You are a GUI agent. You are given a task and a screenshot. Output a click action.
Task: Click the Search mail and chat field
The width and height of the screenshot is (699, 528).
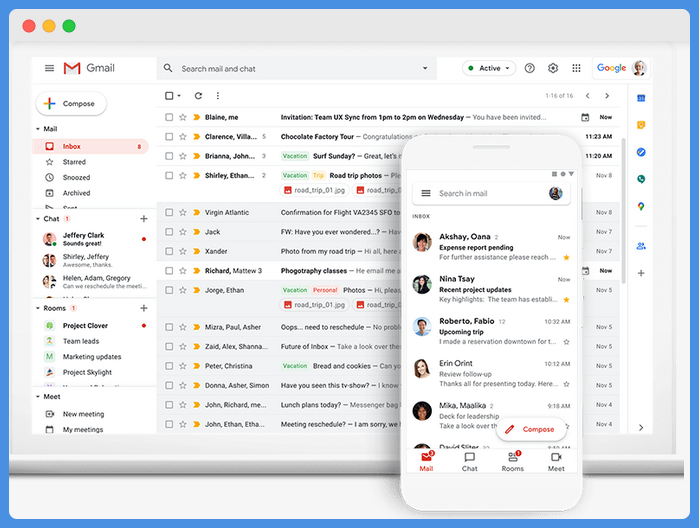pos(296,68)
